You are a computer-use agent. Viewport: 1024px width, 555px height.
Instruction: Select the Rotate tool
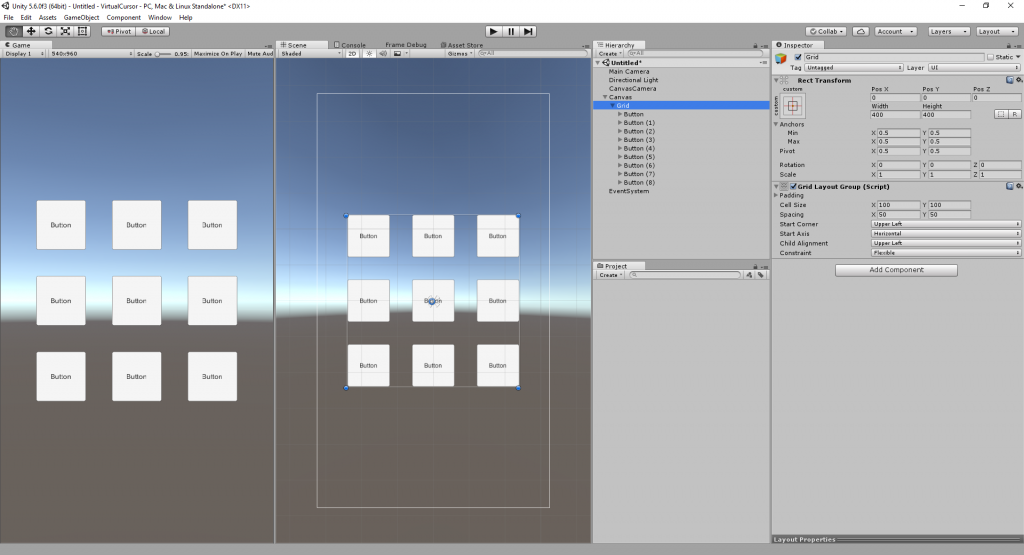[x=47, y=31]
